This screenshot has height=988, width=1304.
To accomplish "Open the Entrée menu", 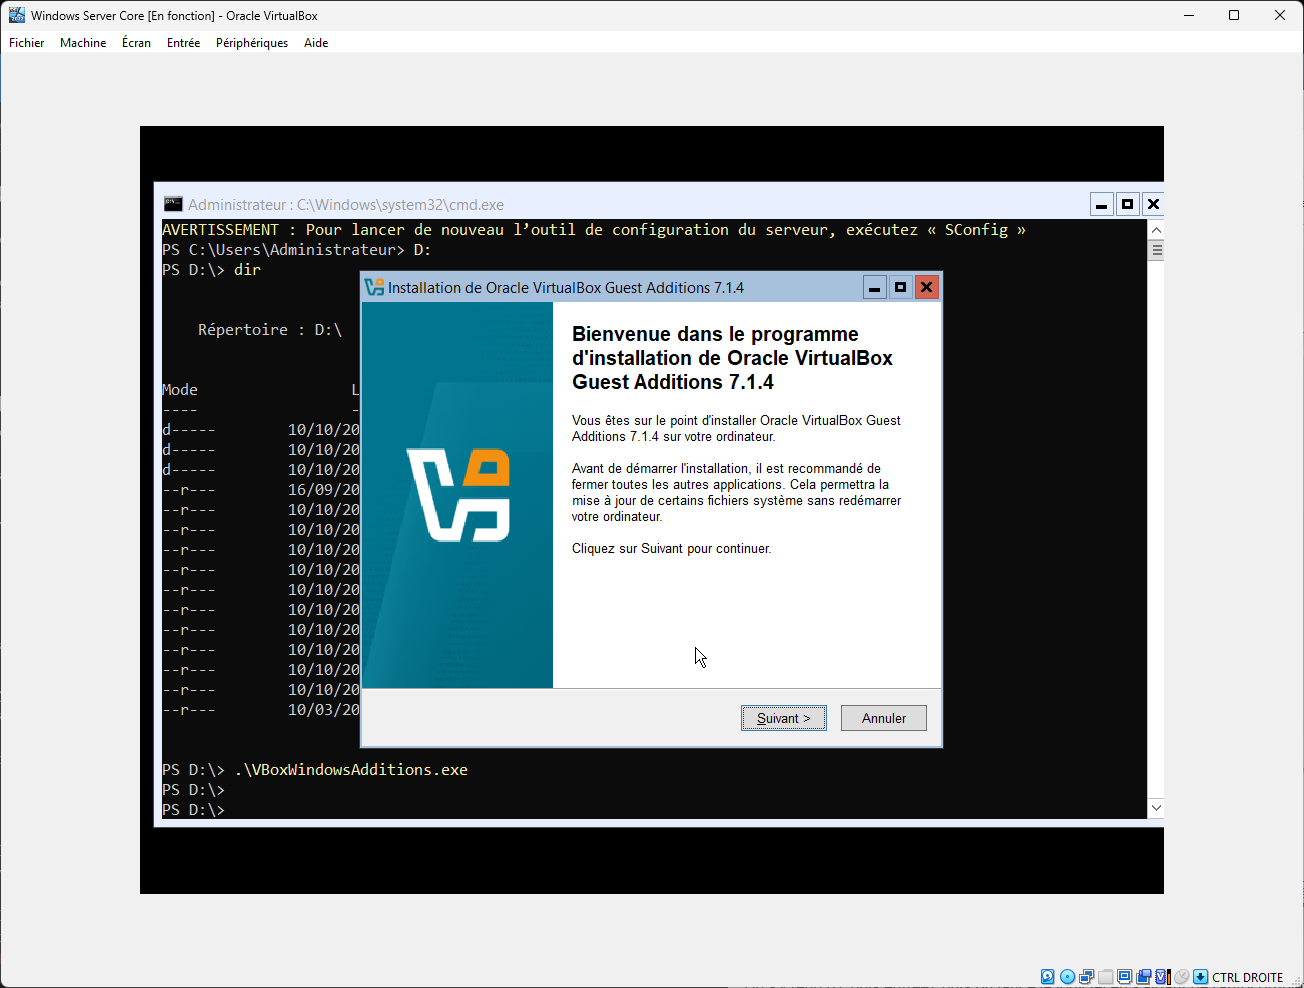I will (x=183, y=43).
